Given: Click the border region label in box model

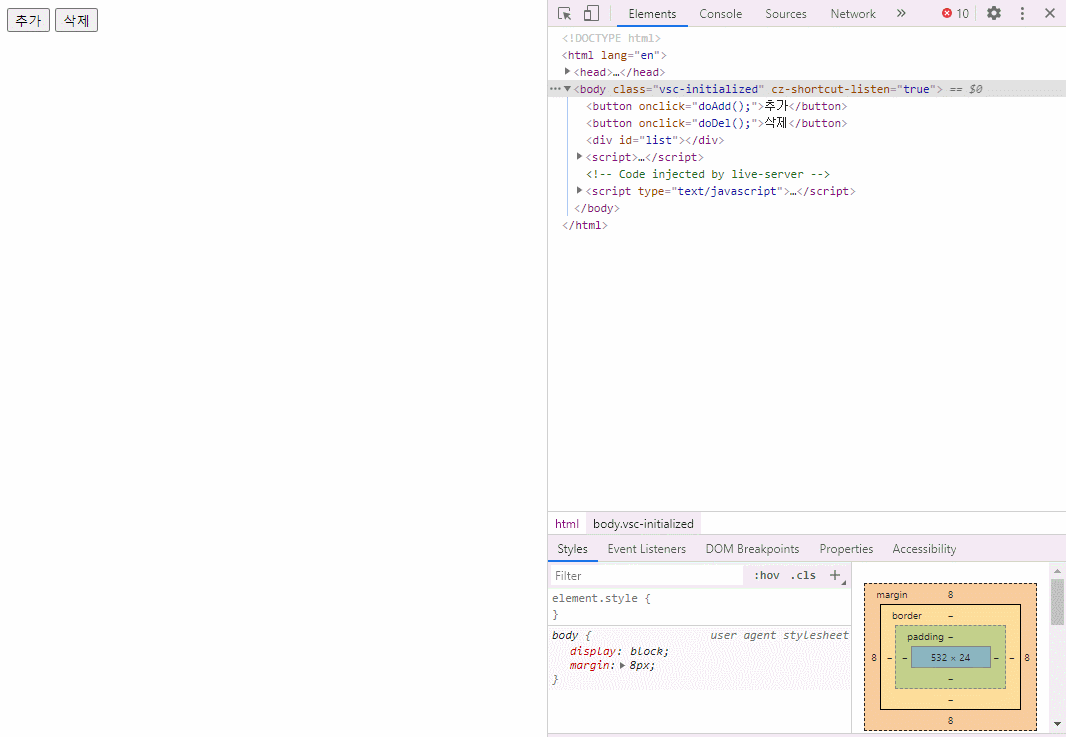Looking at the screenshot, I should click(907, 615).
